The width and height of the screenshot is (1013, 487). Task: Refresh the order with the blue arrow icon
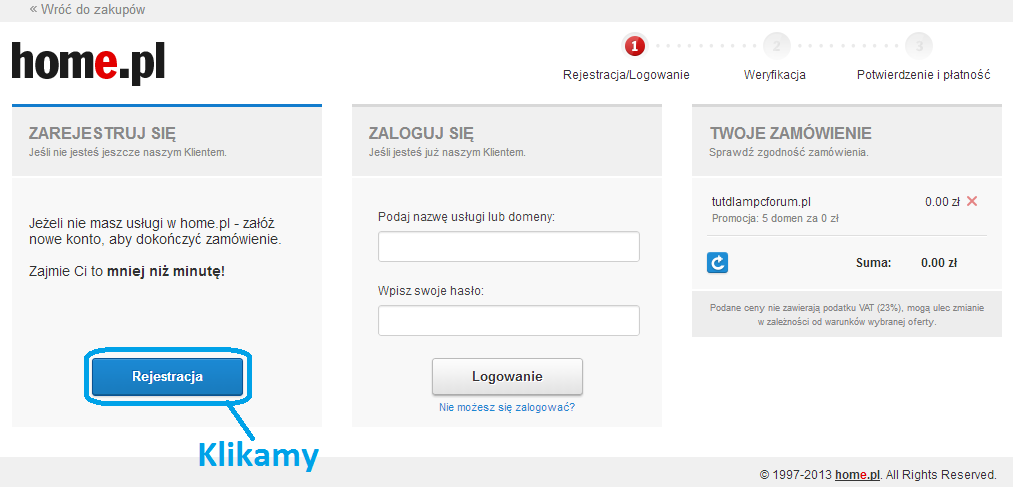tap(718, 262)
